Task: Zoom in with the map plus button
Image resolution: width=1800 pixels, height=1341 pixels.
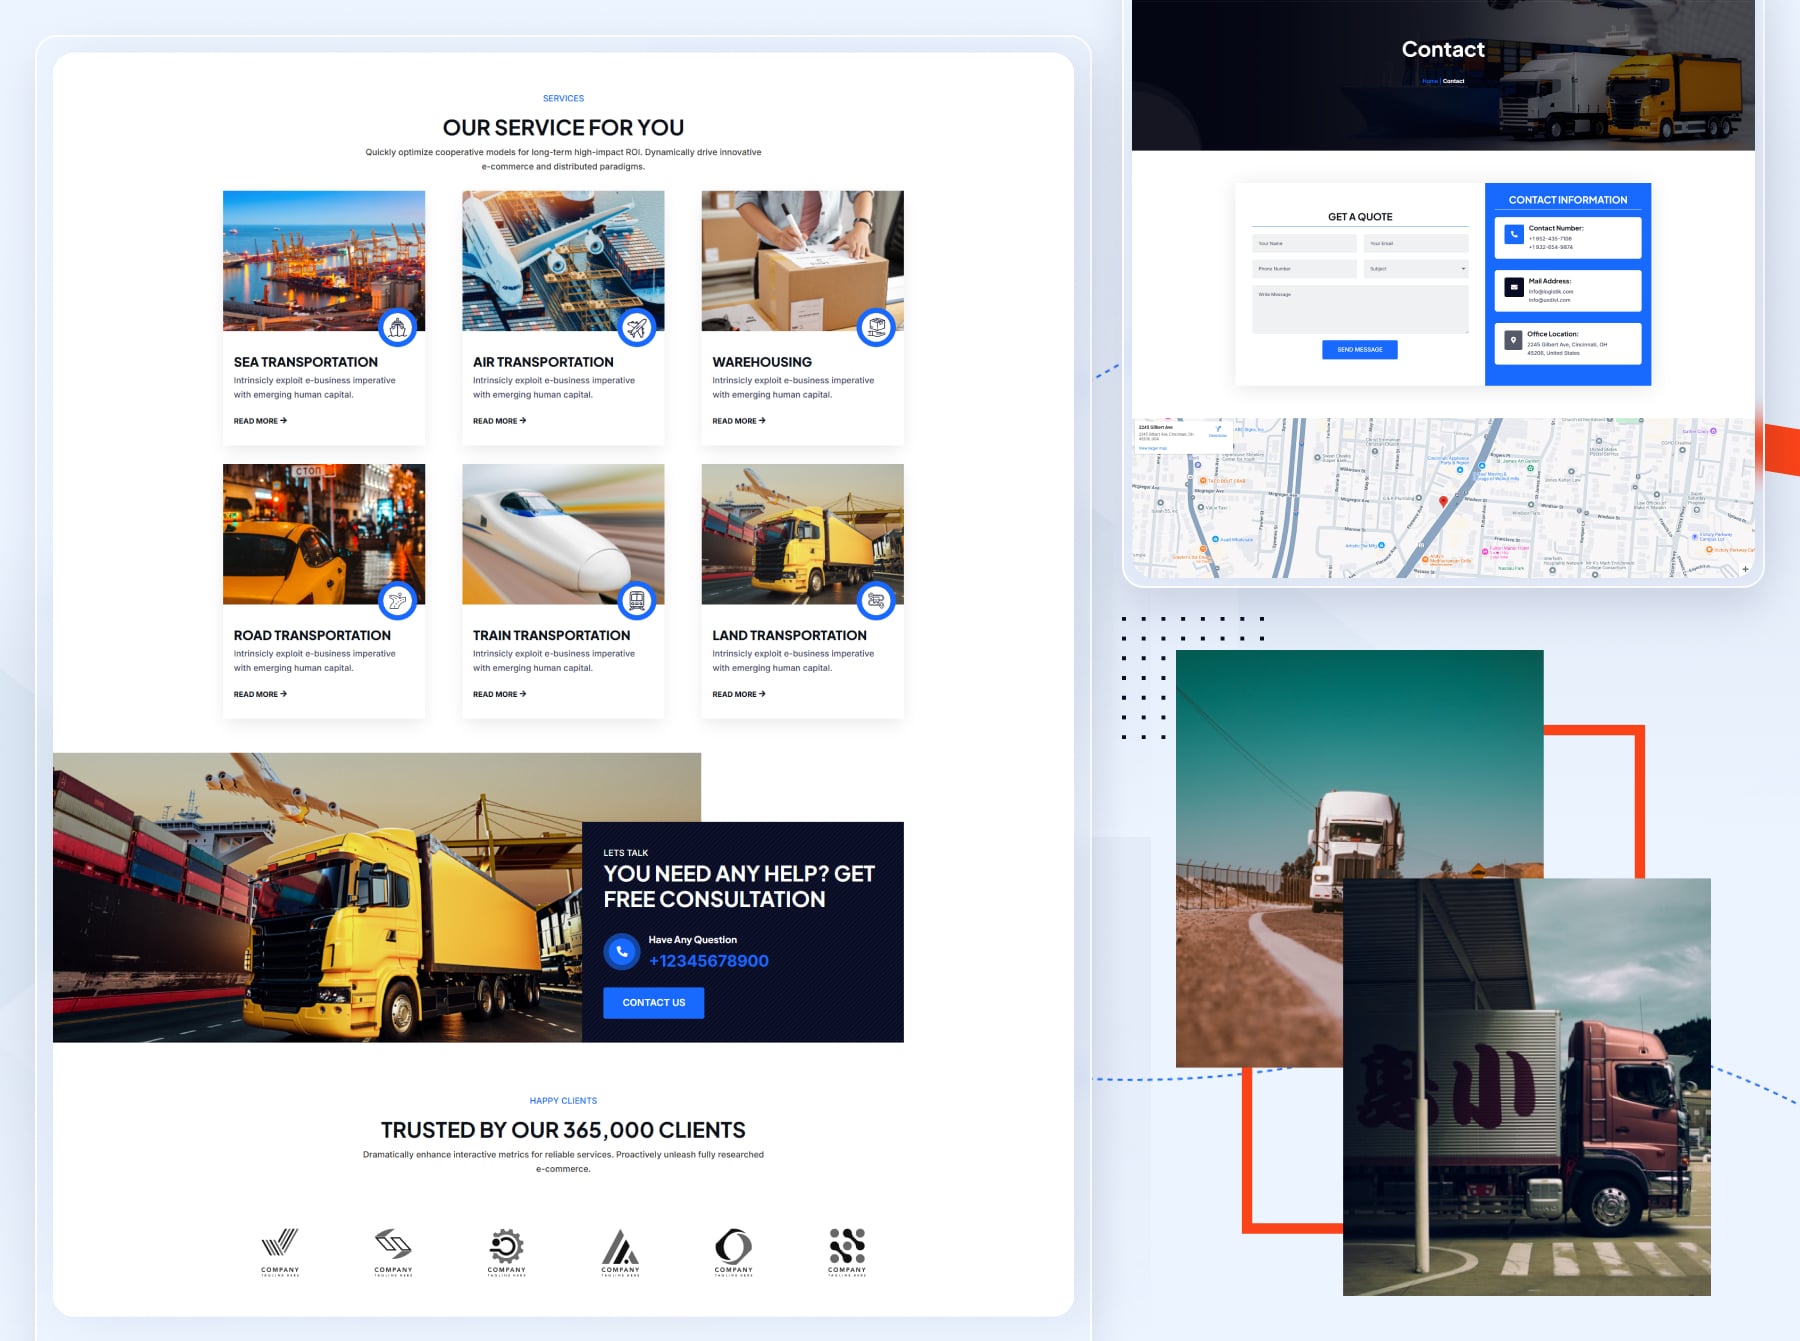Action: pos(1745,569)
